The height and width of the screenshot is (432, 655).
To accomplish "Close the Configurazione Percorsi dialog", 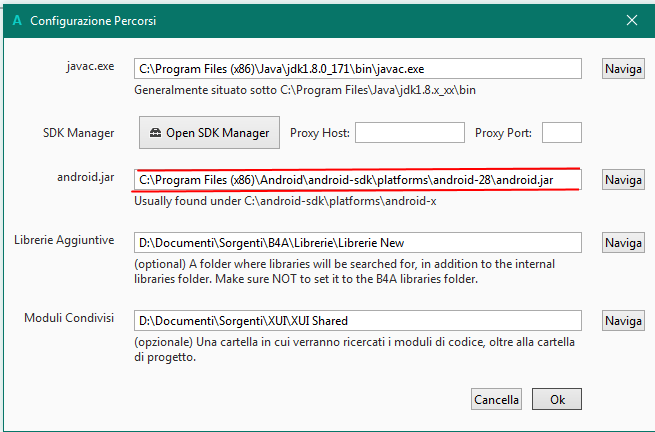I will pos(631,20).
